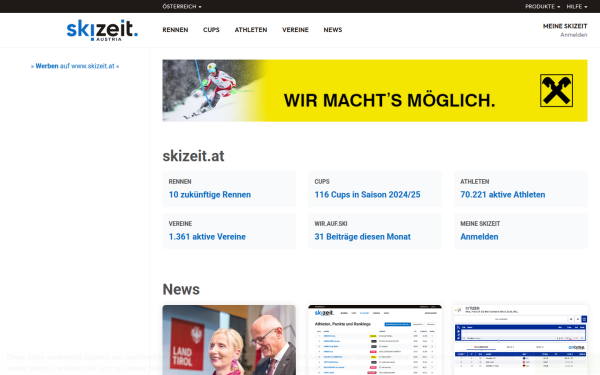Open the Land Tirol news thumbnail
Viewport: 600px width, 375px height.
point(229,340)
